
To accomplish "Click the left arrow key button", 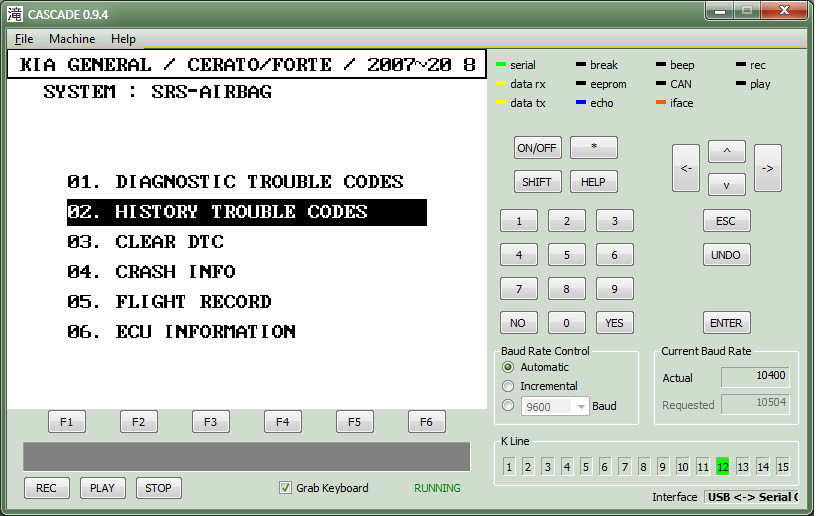I will tap(685, 168).
